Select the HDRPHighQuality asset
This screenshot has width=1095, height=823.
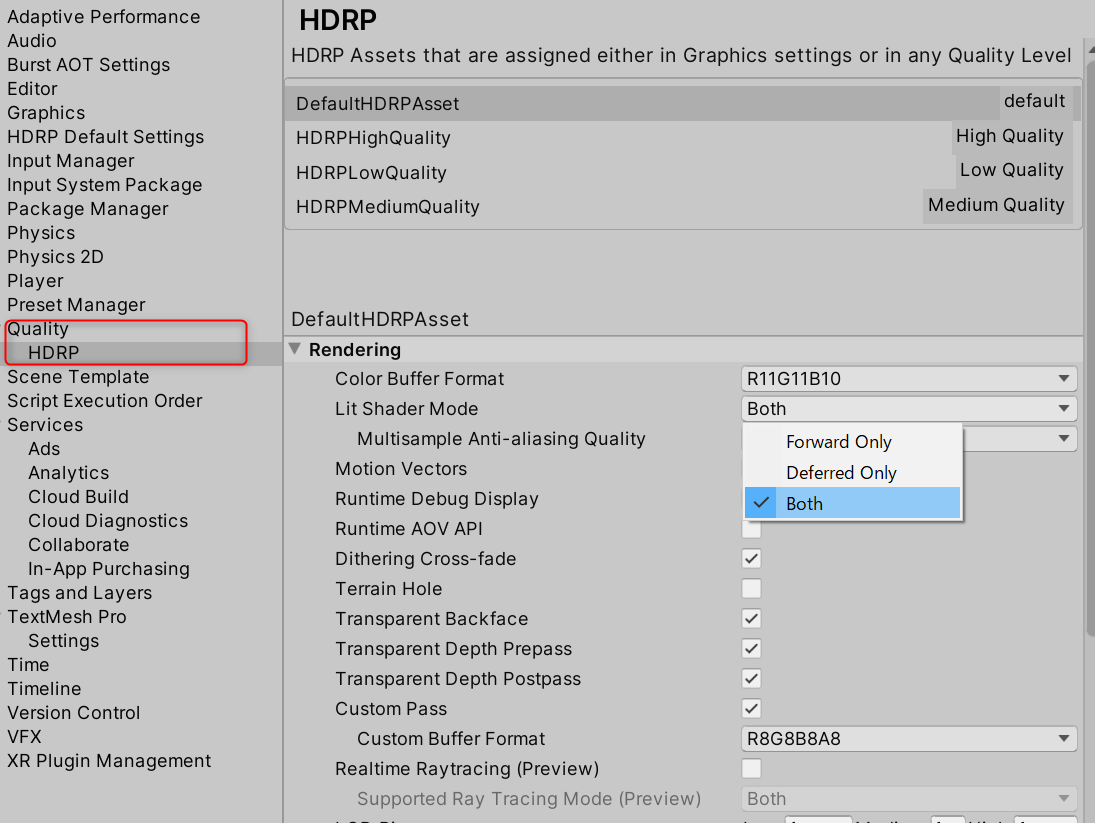[600, 136]
